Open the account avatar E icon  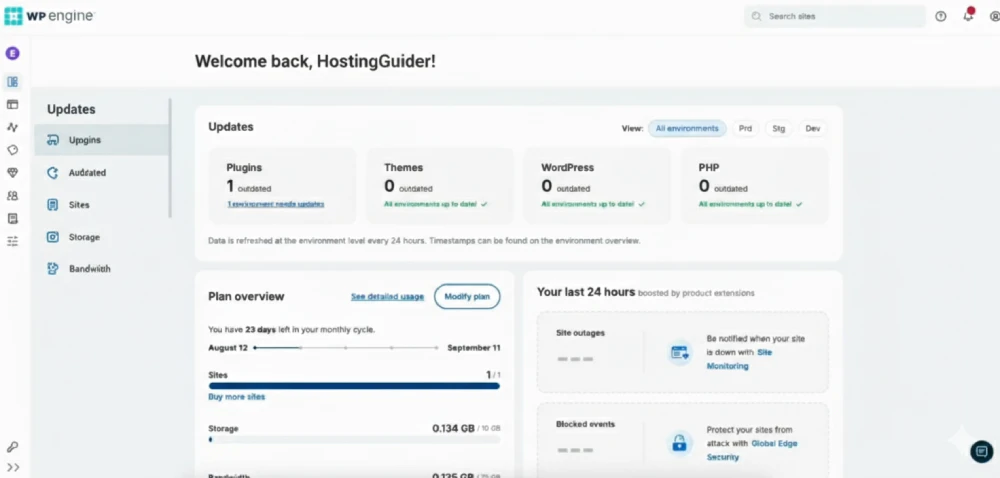point(13,54)
